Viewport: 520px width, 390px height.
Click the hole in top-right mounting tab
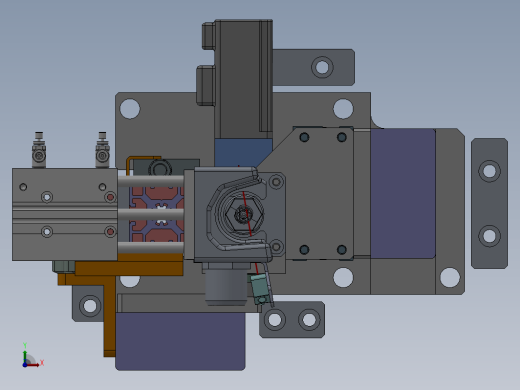click(322, 67)
